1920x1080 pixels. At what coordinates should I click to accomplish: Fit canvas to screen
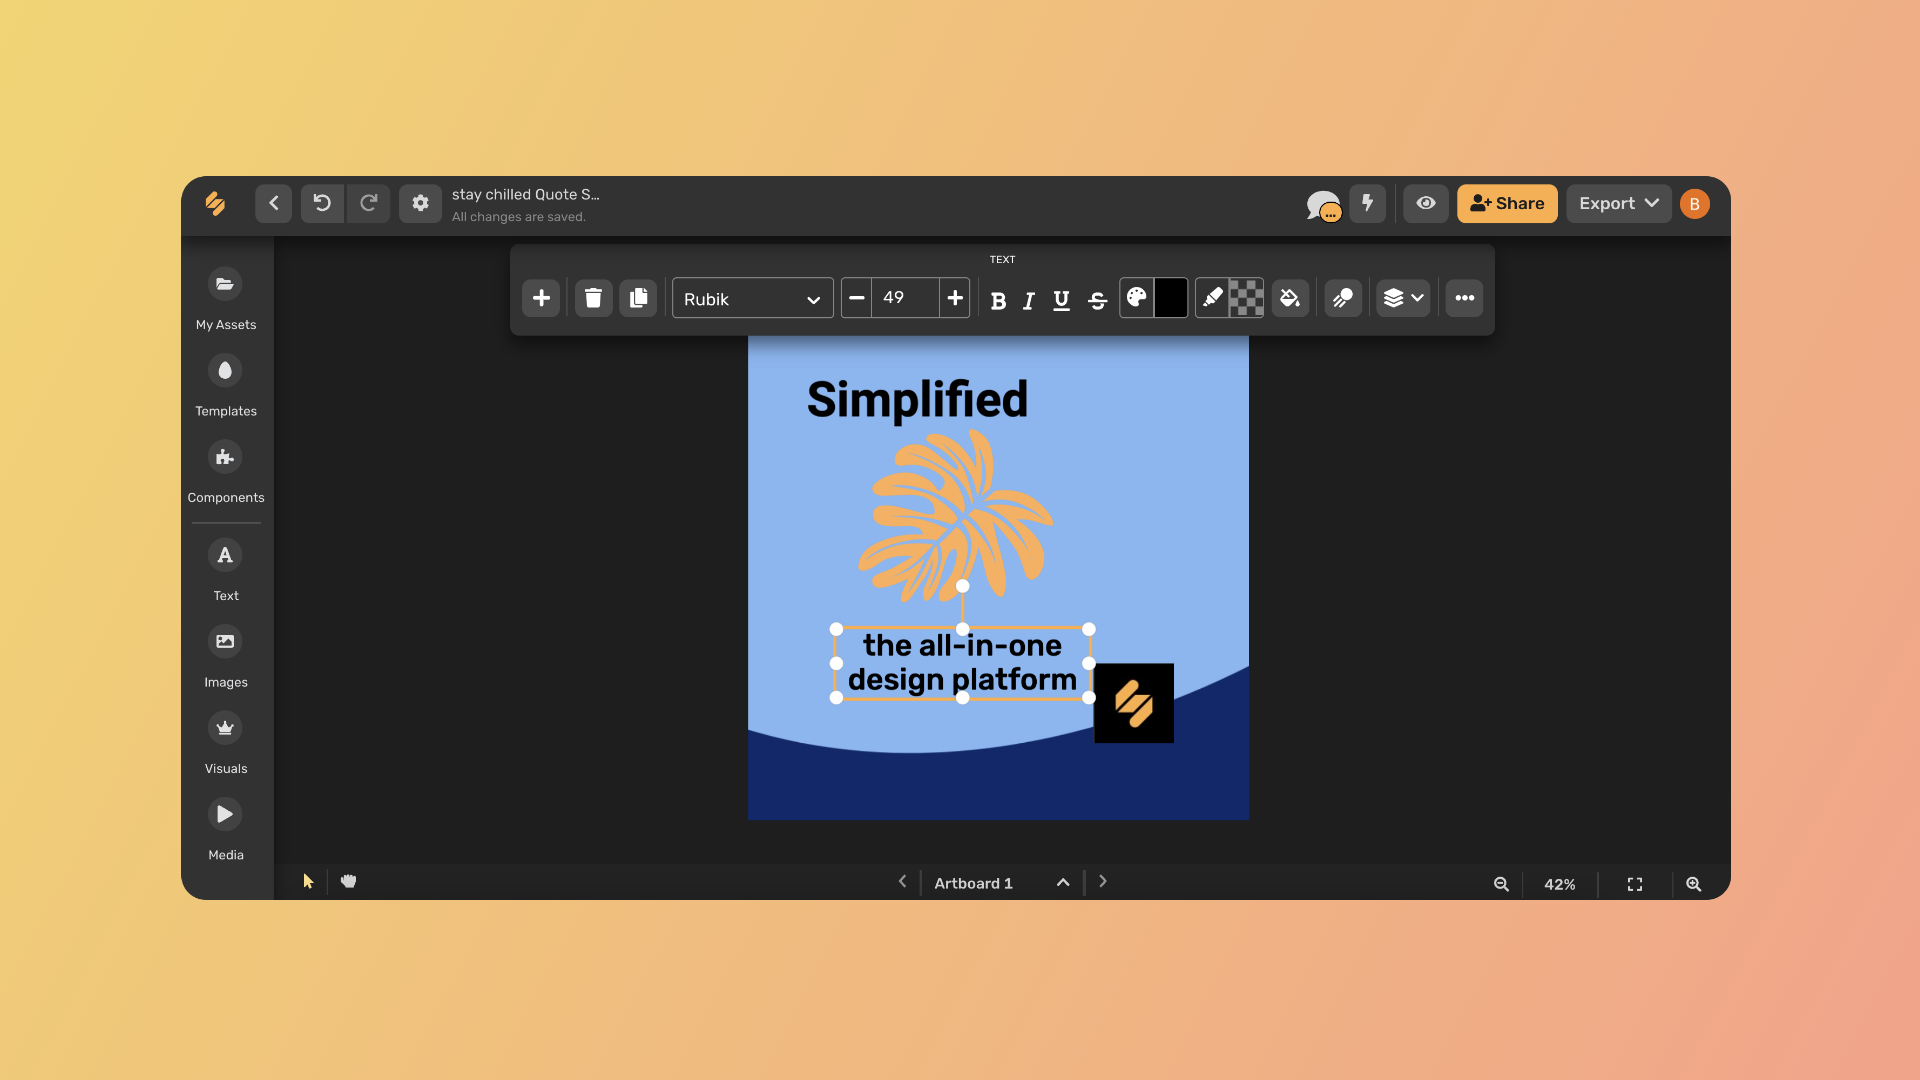1635,884
